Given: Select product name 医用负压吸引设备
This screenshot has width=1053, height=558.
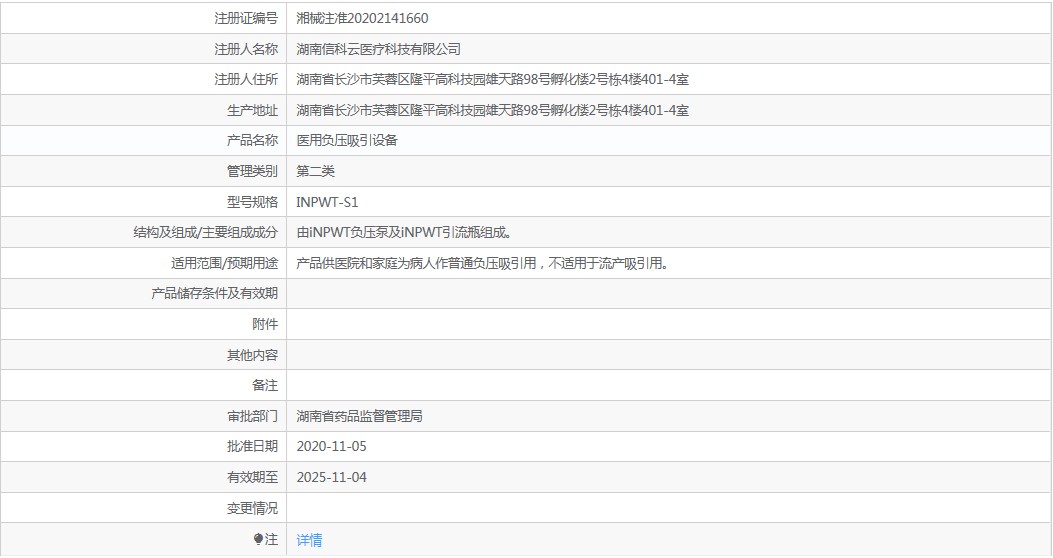Looking at the screenshot, I should [x=347, y=141].
